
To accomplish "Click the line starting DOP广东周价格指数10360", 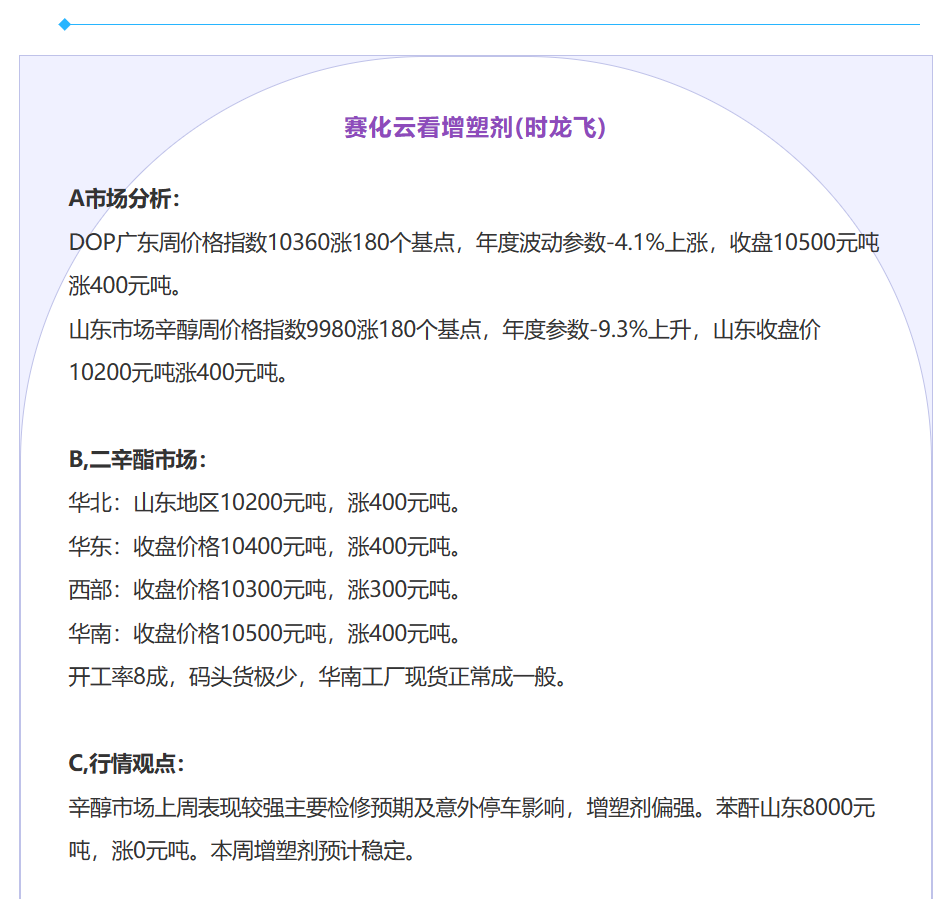I will point(474,242).
